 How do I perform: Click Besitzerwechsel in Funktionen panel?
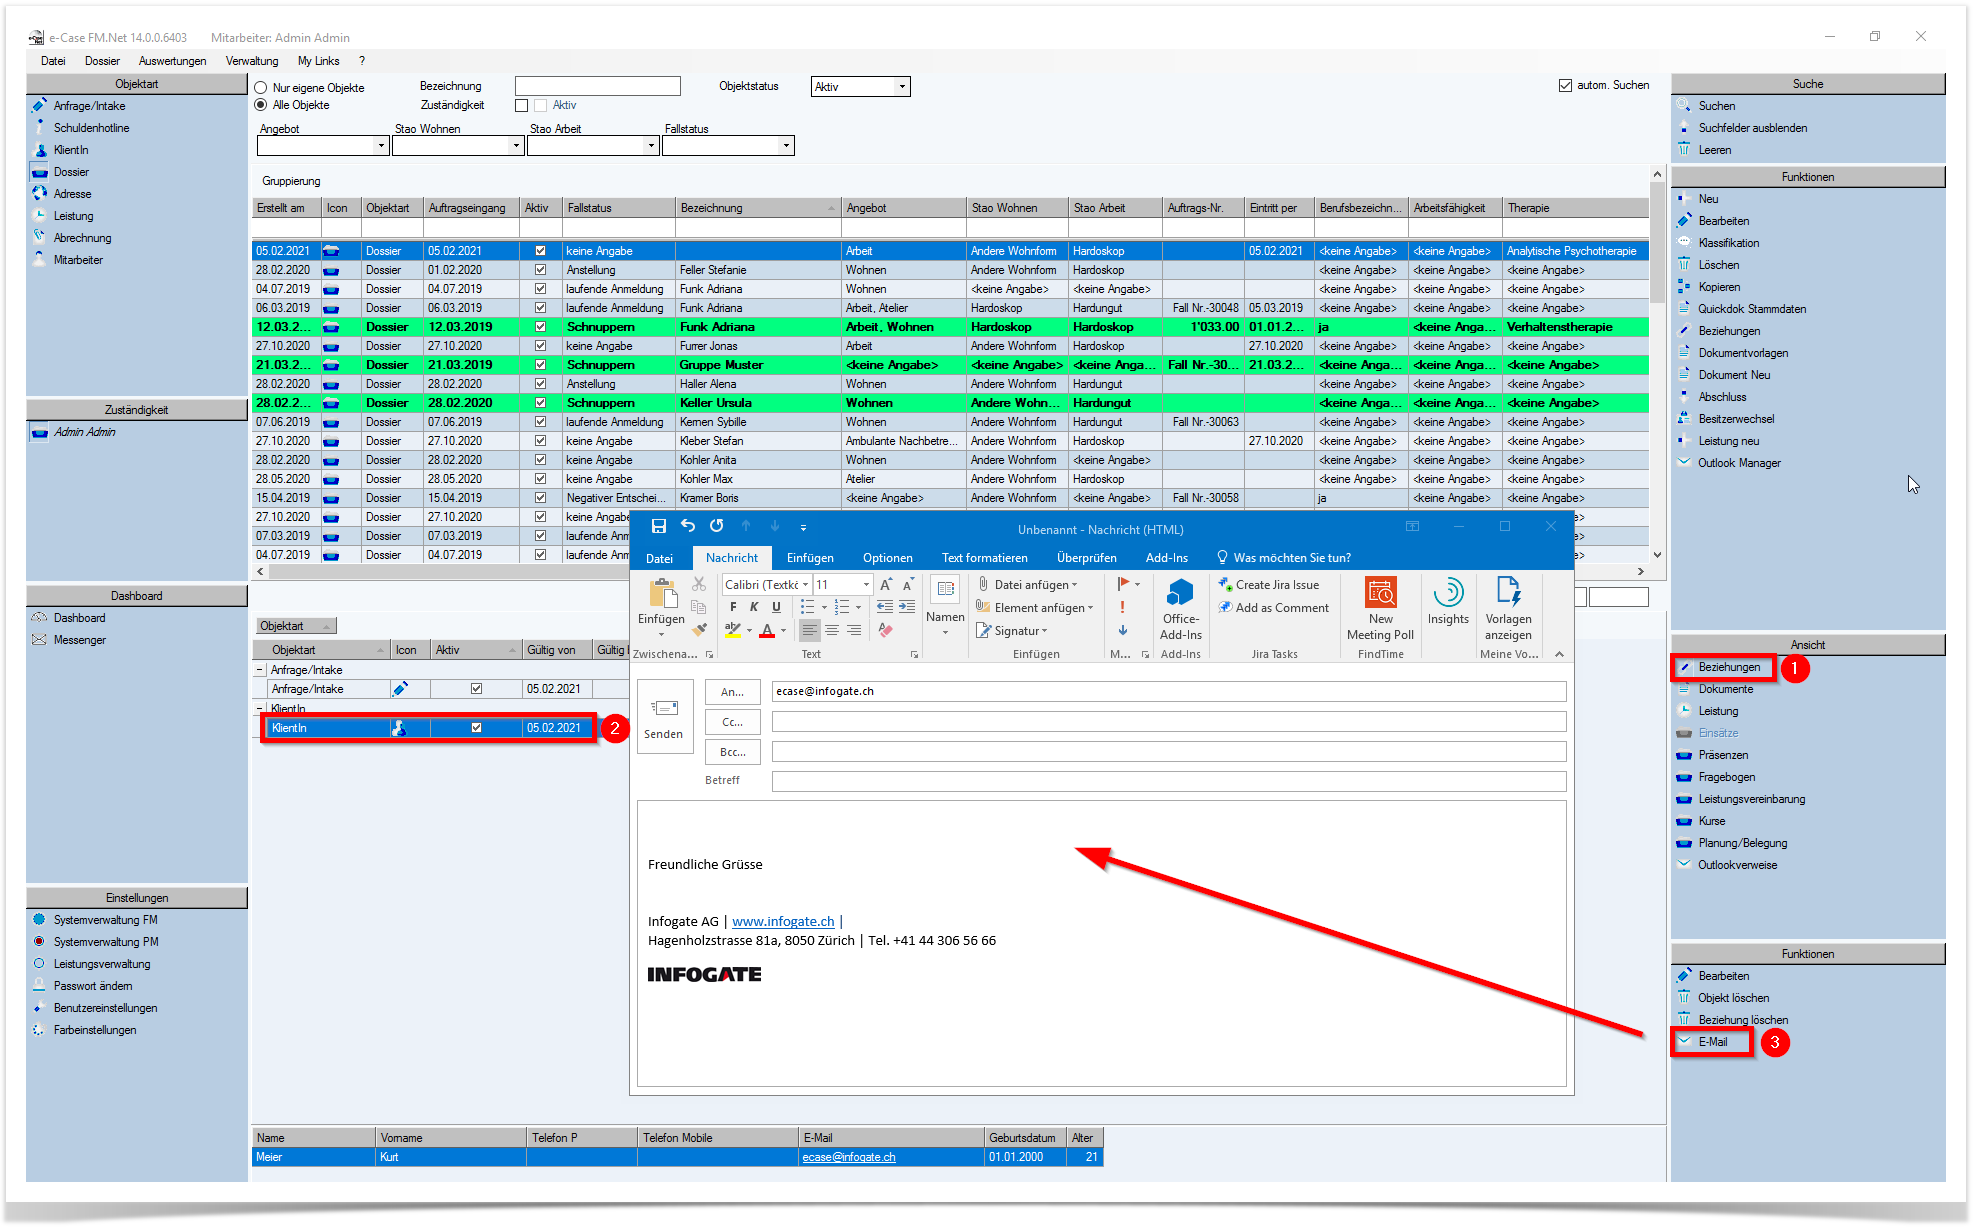click(1736, 419)
